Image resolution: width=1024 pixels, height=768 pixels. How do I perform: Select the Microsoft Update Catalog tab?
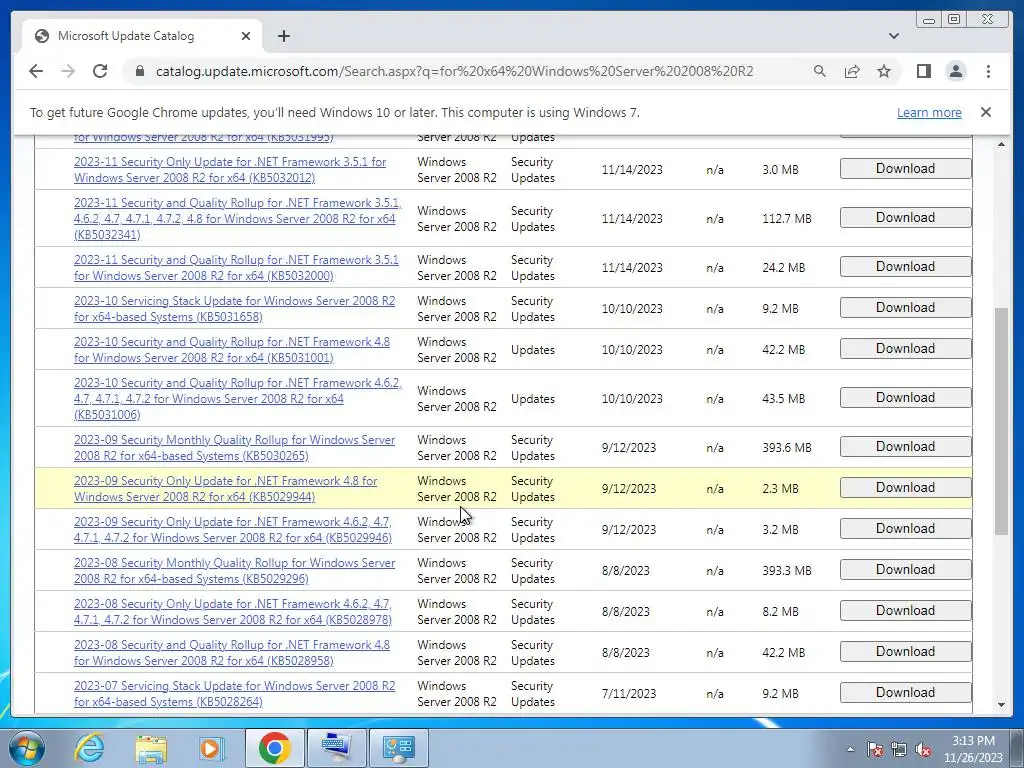tap(142, 36)
